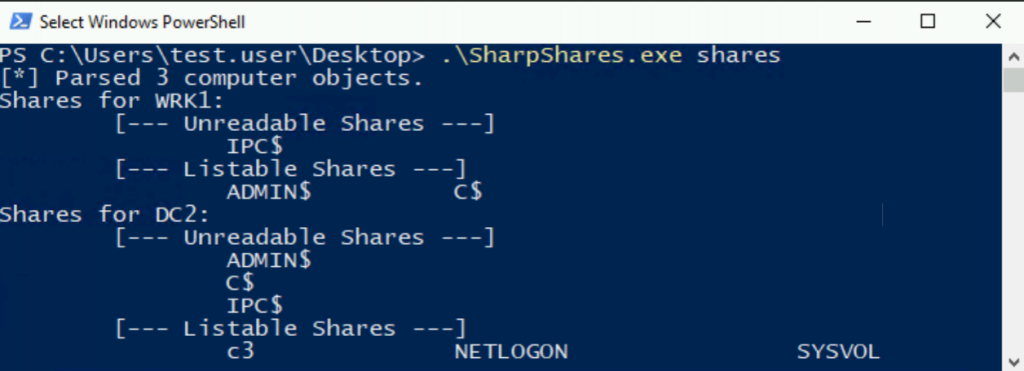Click the Shares for WRK1 heading
The image size is (1024, 371).
(112, 101)
